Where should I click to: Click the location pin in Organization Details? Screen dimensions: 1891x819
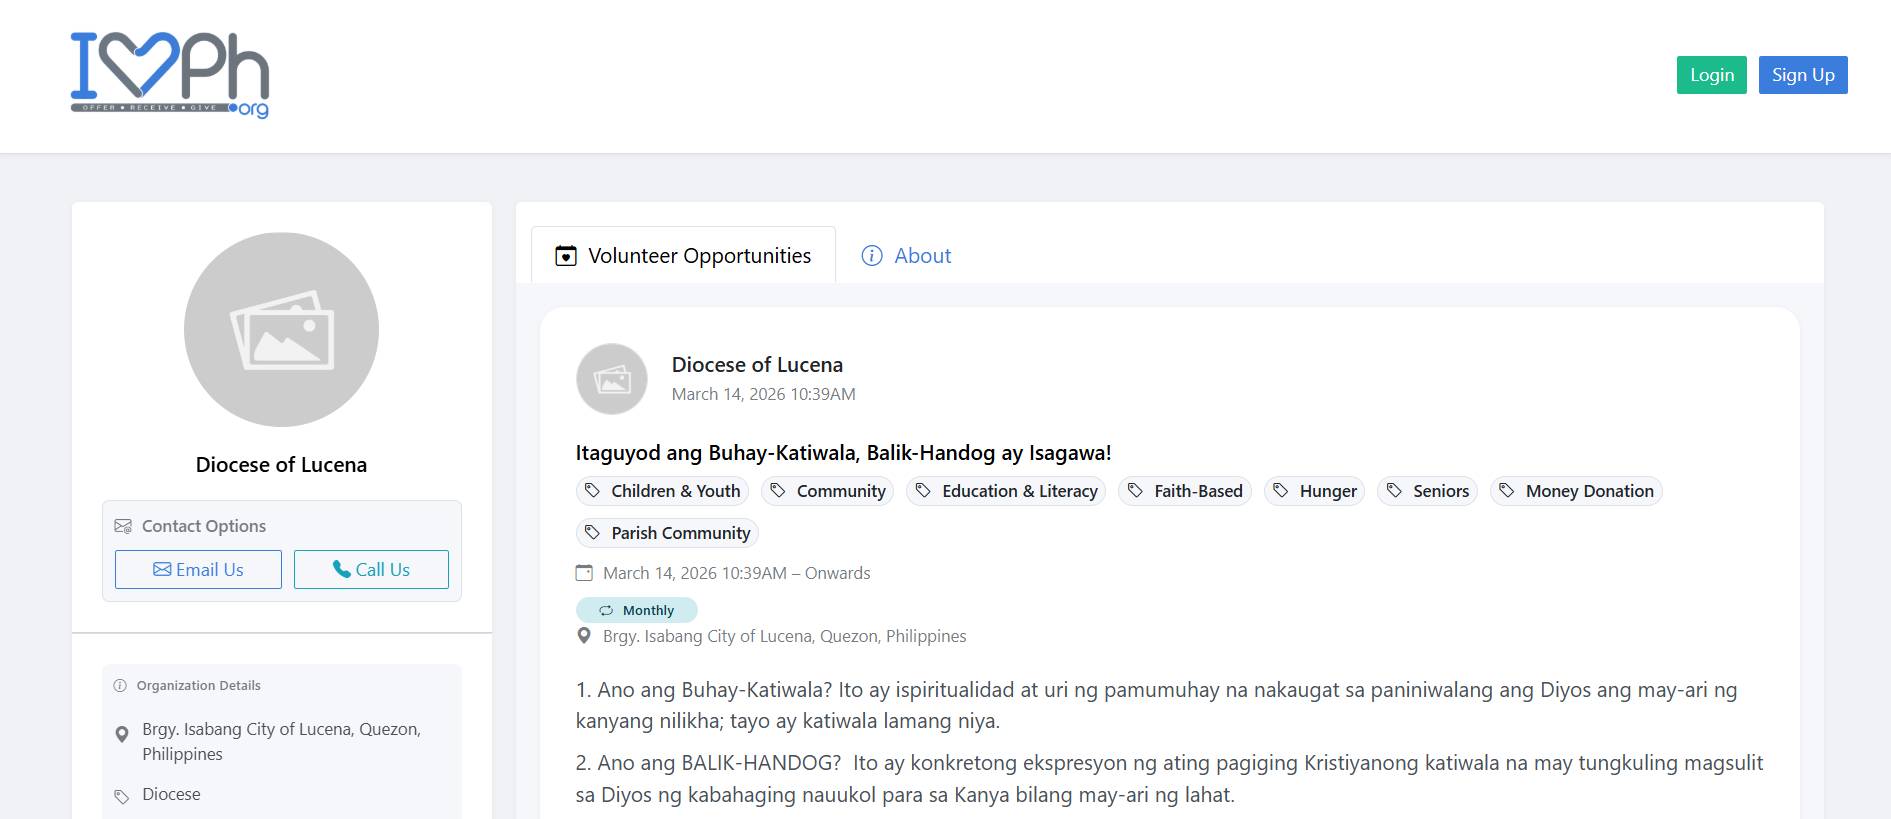tap(122, 735)
